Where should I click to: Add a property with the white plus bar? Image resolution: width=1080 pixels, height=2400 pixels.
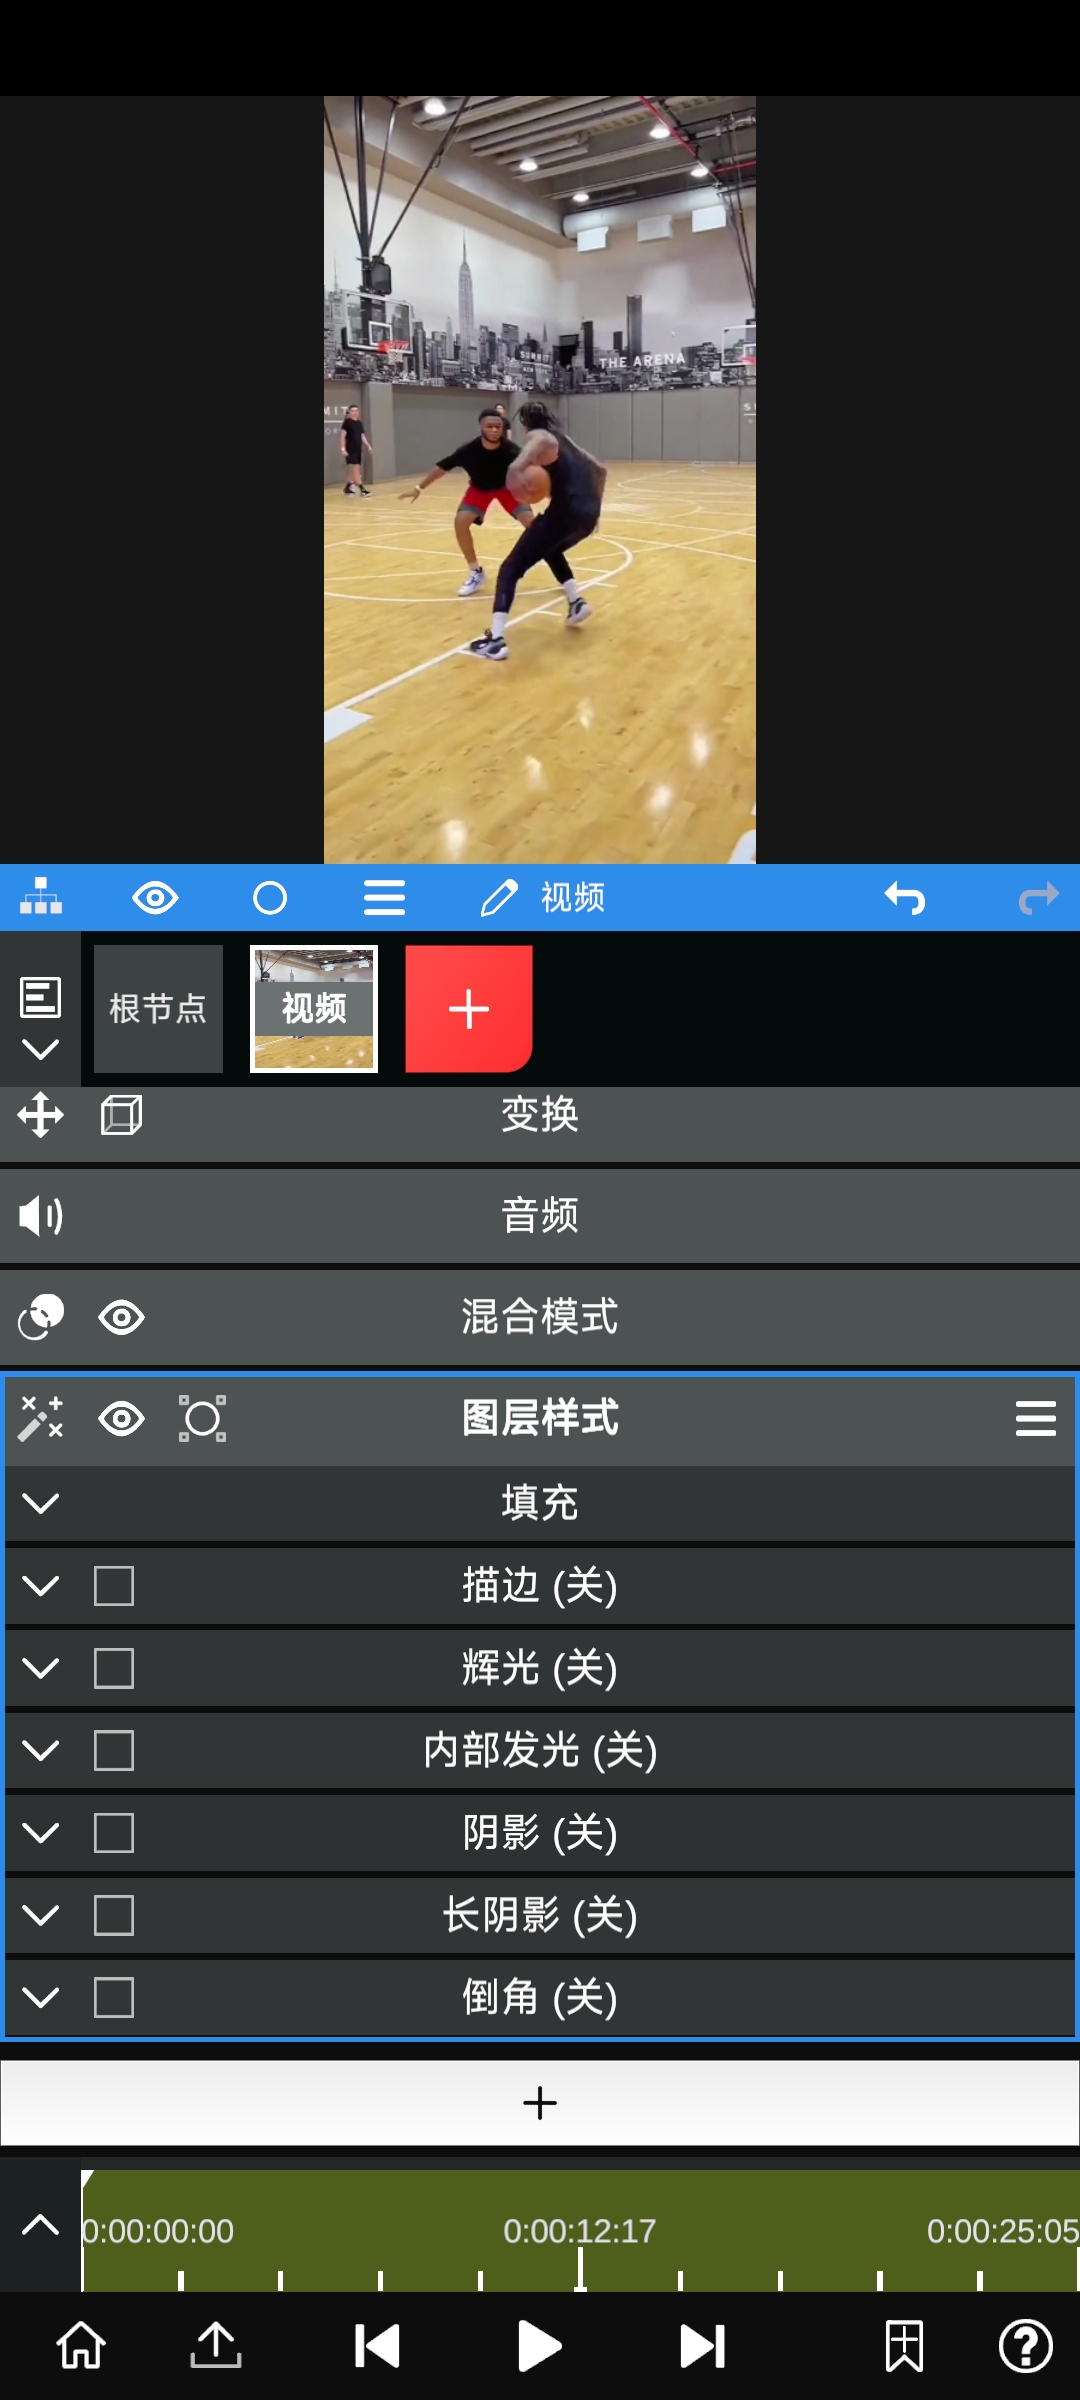[540, 2102]
